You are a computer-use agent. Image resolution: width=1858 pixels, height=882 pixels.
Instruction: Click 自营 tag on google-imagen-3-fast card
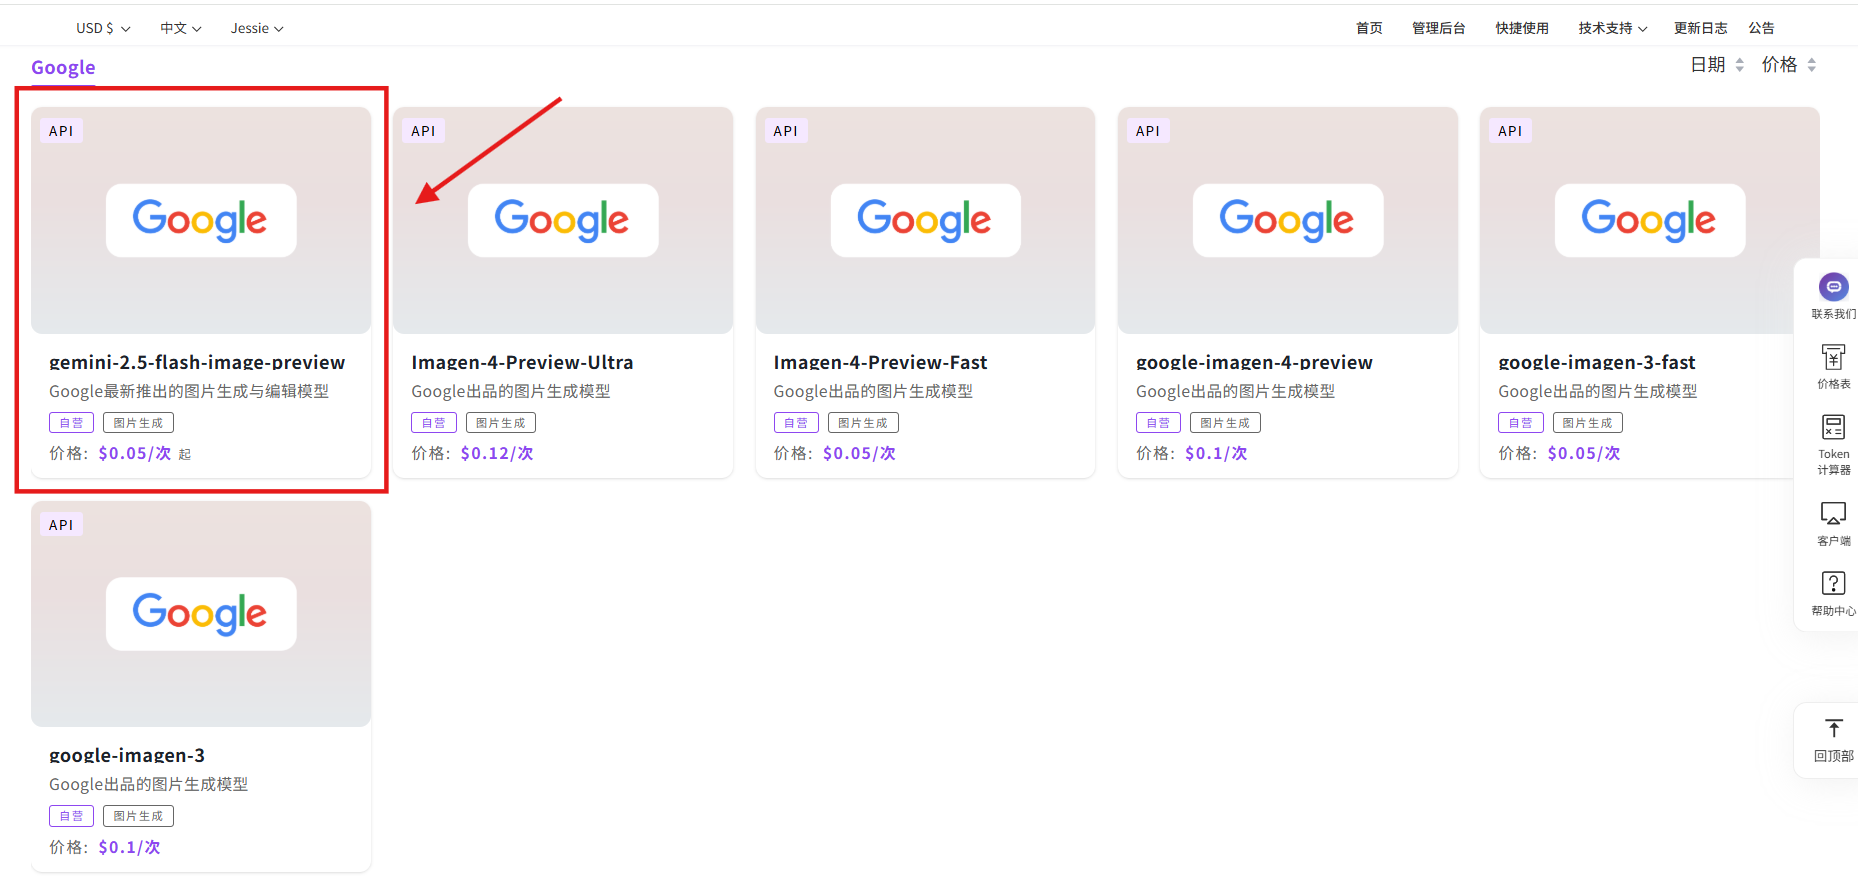pos(1521,423)
